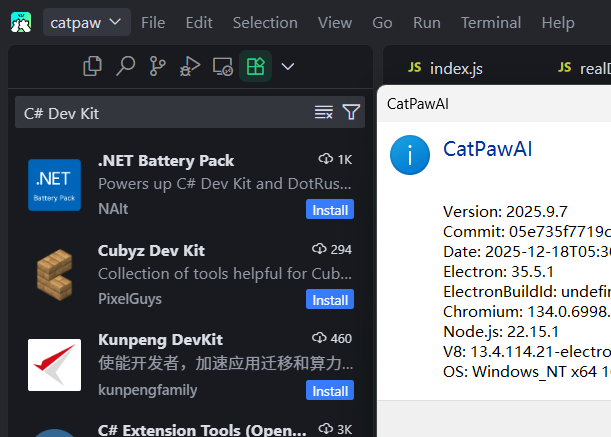Image resolution: width=611 pixels, height=437 pixels.
Task: Install the .NET Battery Pack extension
Action: click(x=329, y=210)
